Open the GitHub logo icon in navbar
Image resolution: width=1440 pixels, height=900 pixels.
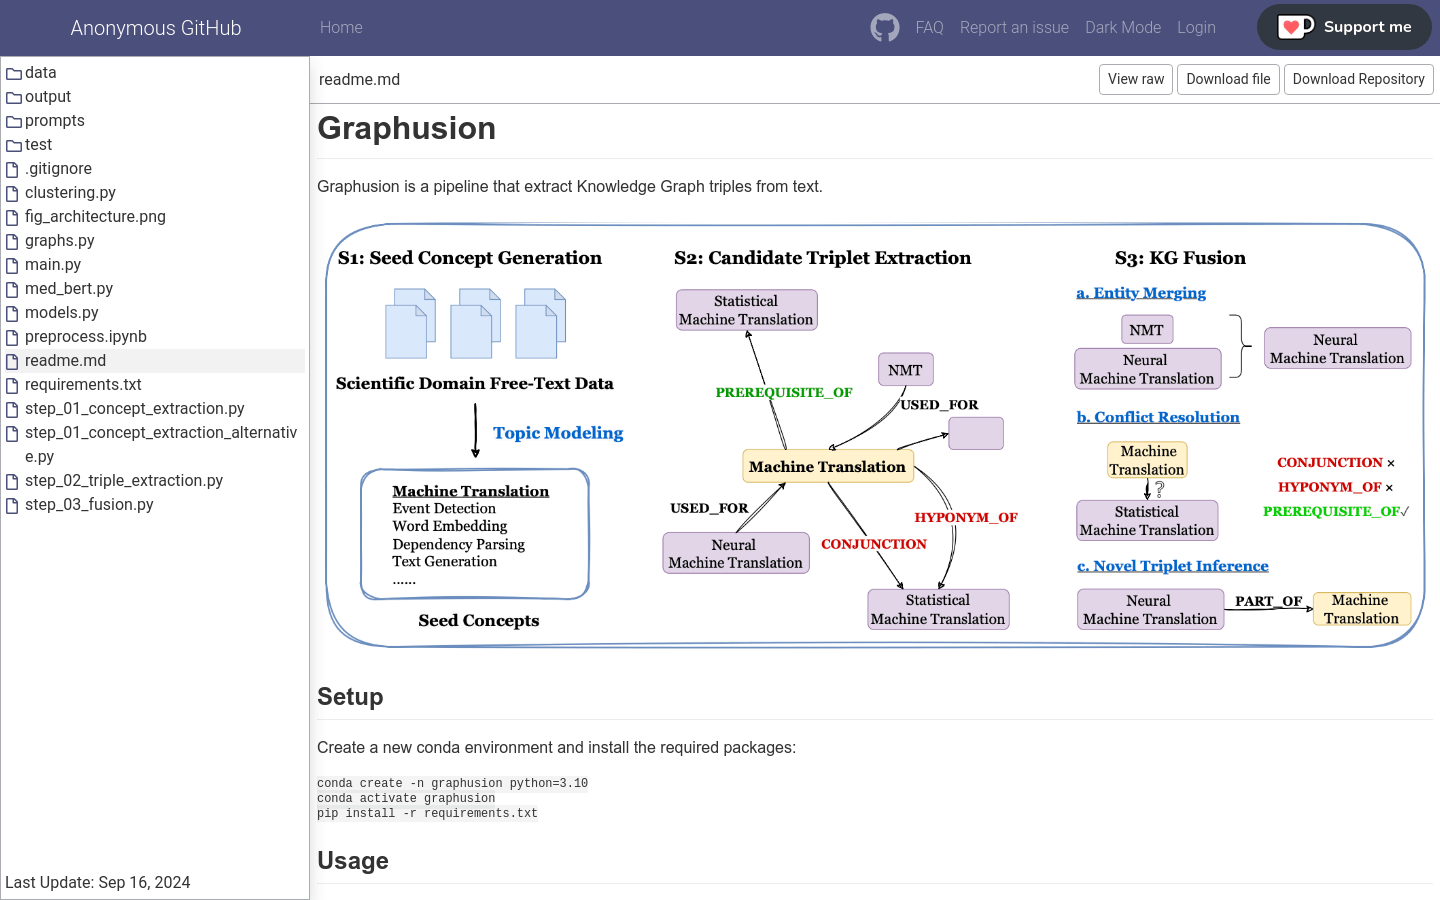(885, 28)
